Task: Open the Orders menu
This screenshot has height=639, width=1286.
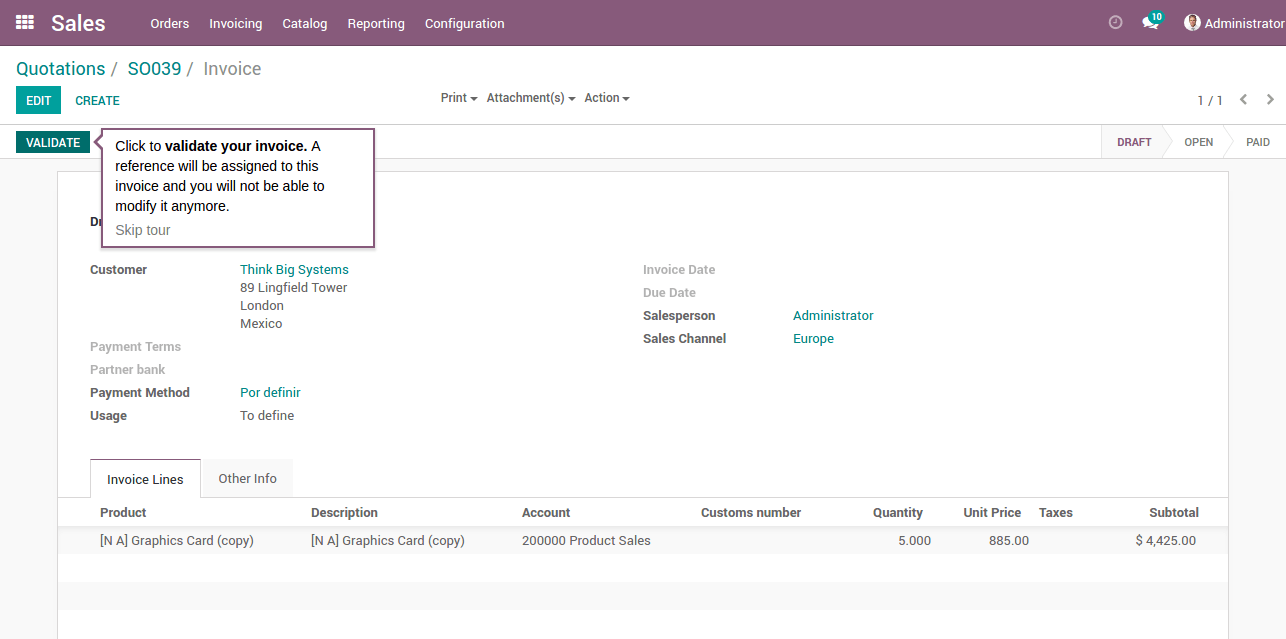Action: click(169, 23)
